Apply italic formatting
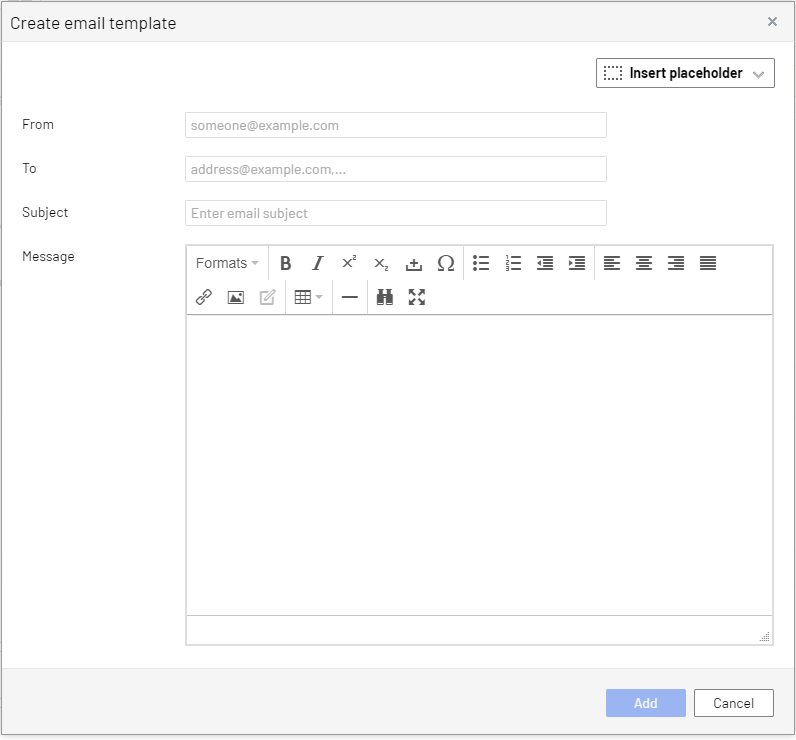 click(x=318, y=263)
